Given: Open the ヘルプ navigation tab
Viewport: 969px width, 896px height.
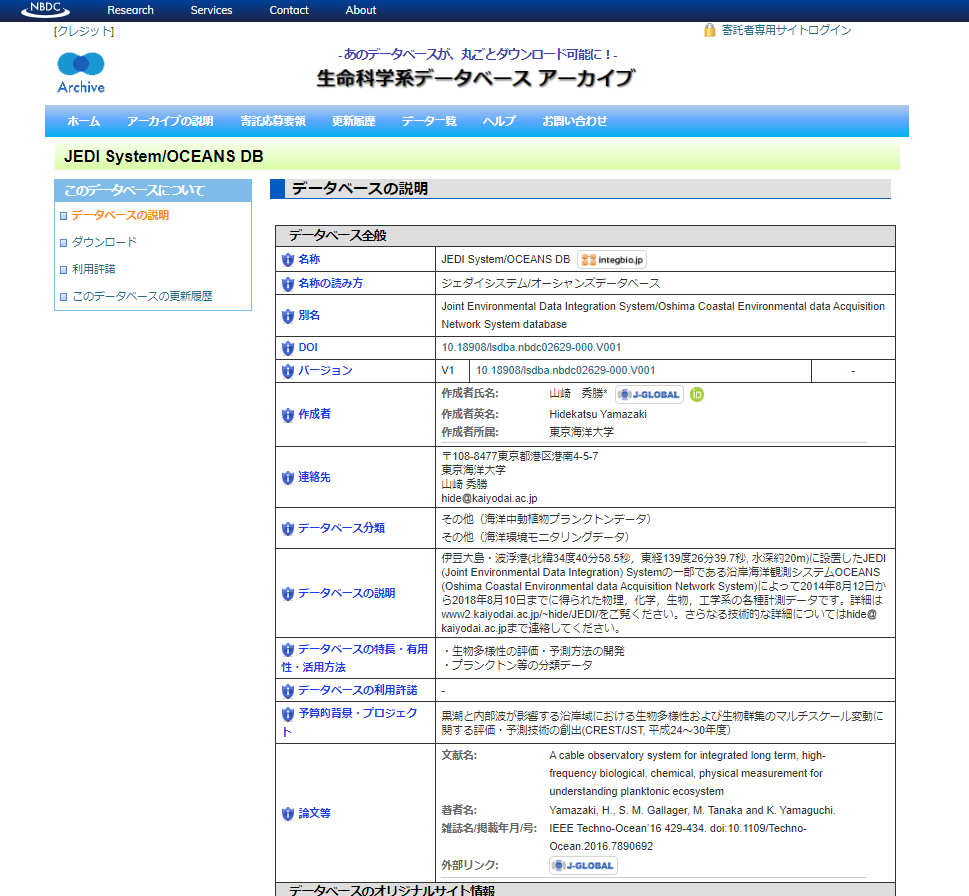Looking at the screenshot, I should 499,121.
